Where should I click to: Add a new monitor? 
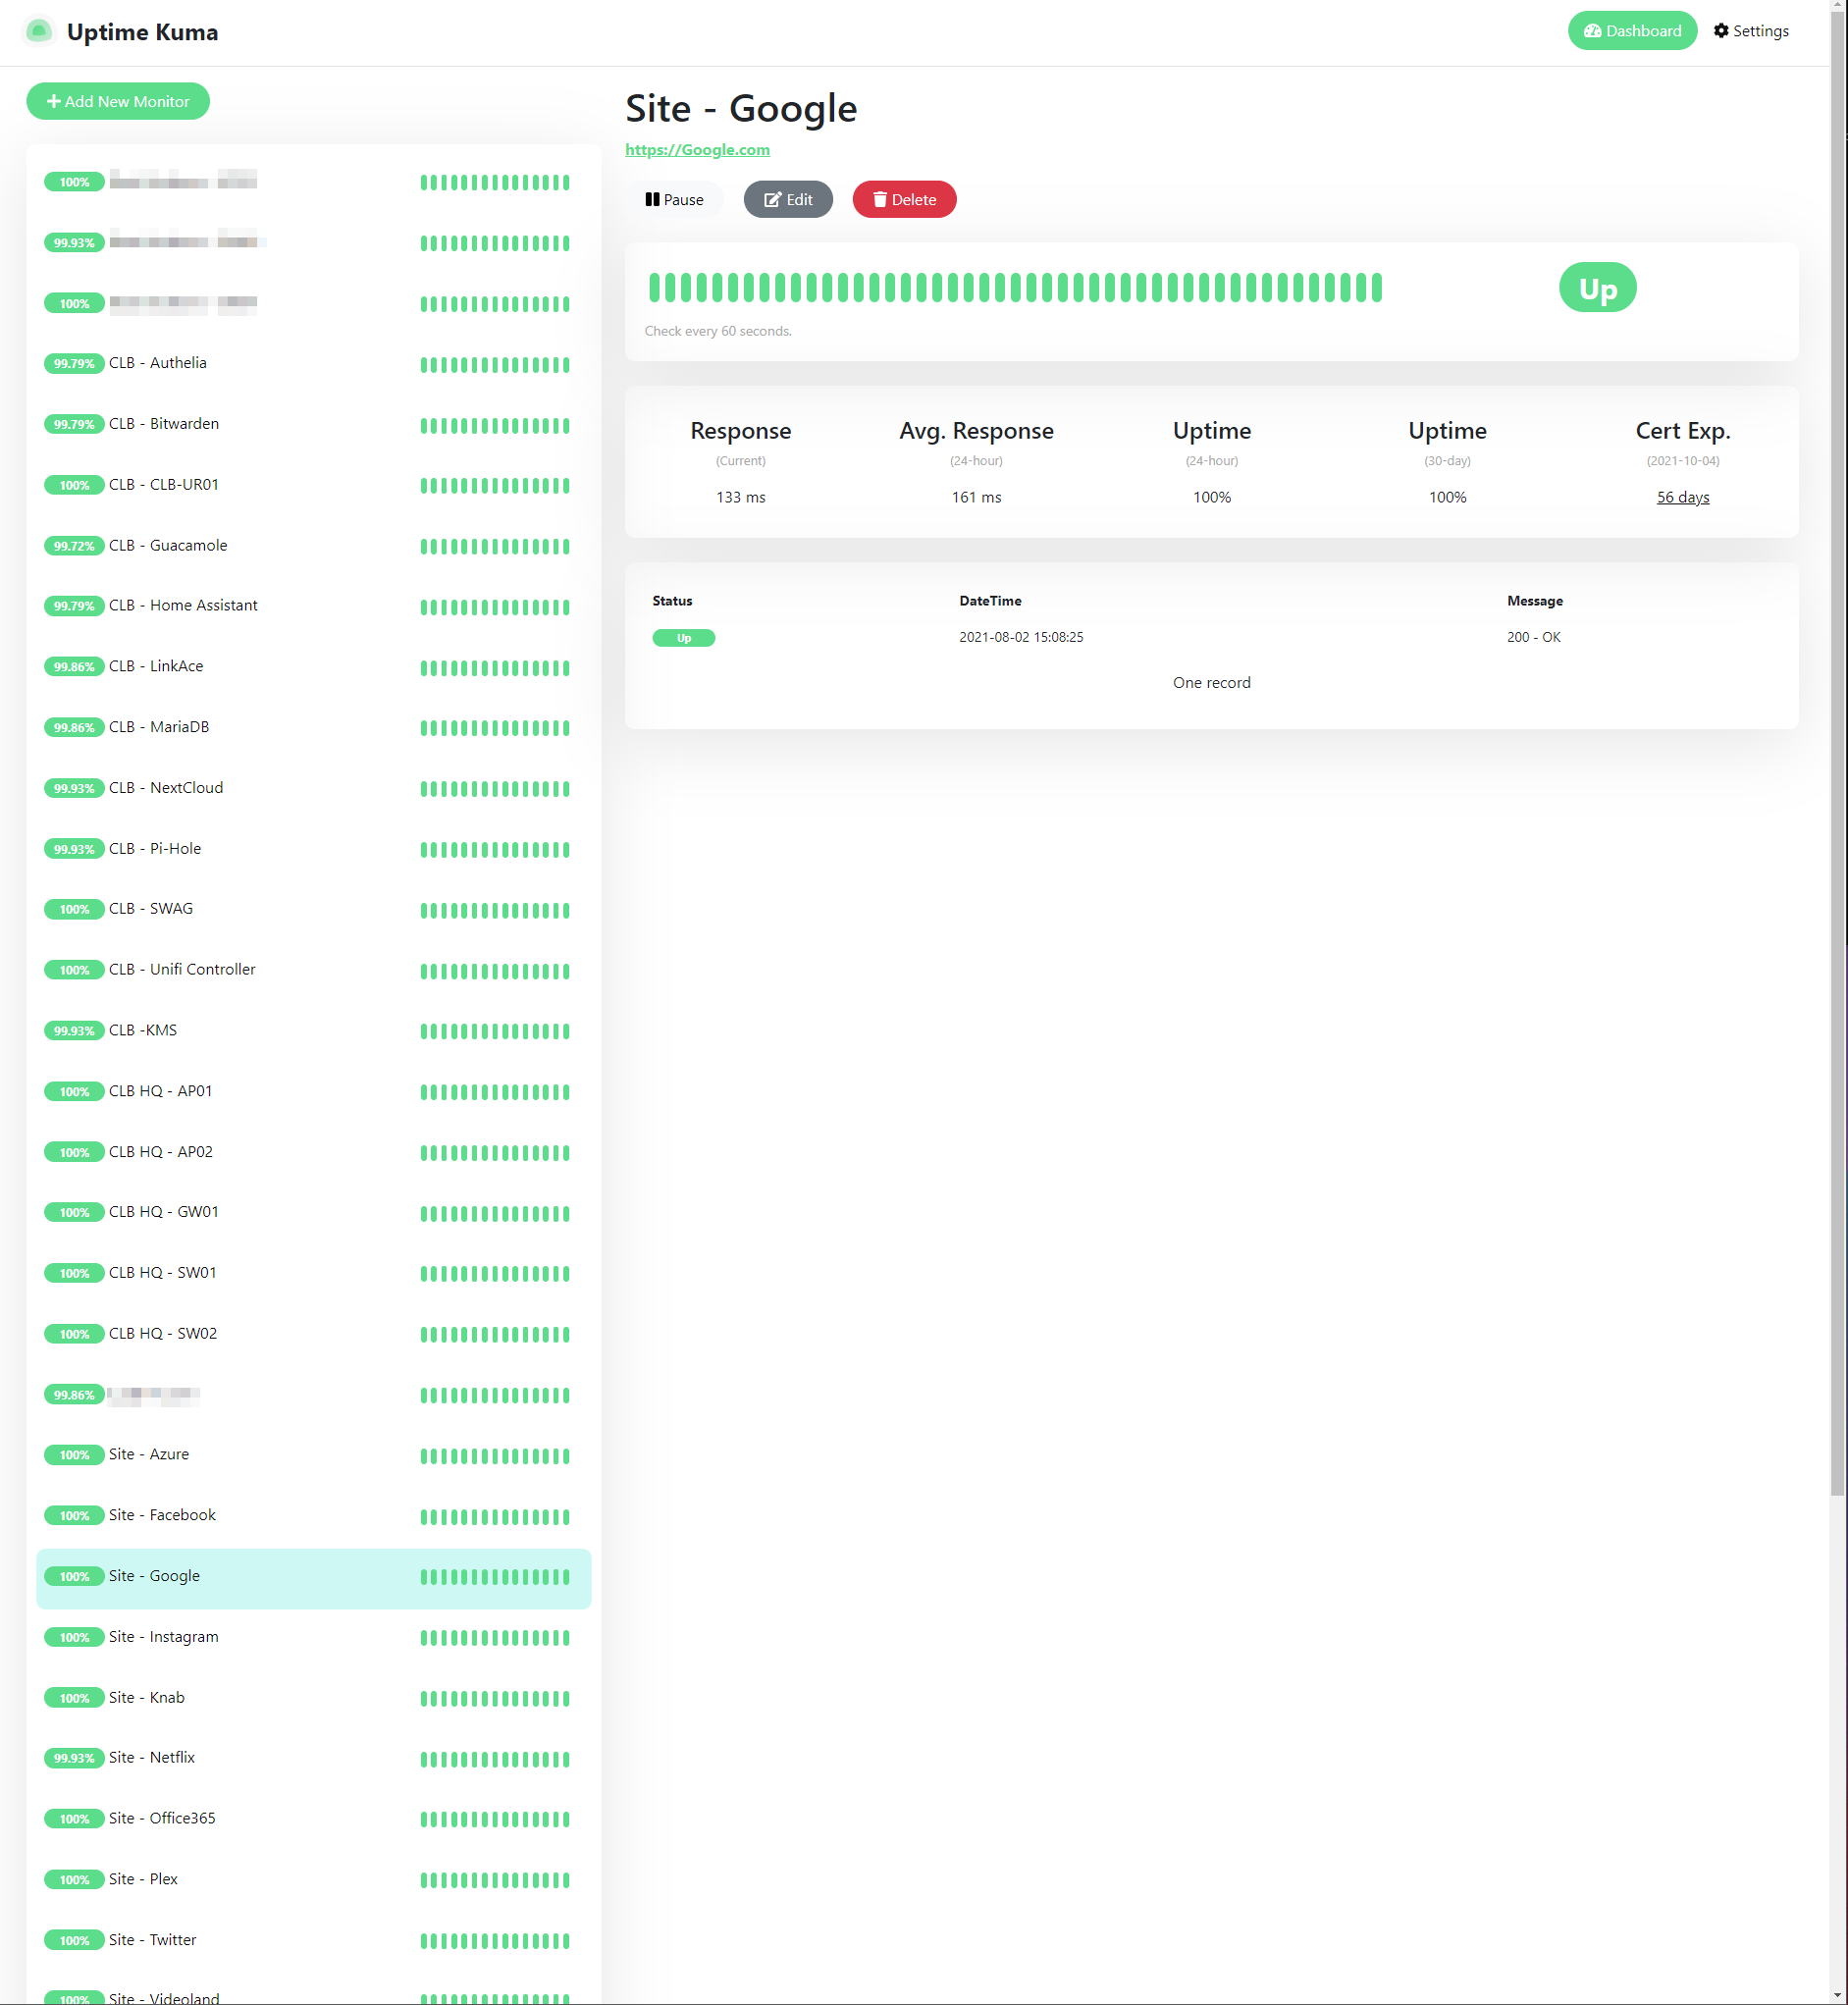pyautogui.click(x=118, y=101)
